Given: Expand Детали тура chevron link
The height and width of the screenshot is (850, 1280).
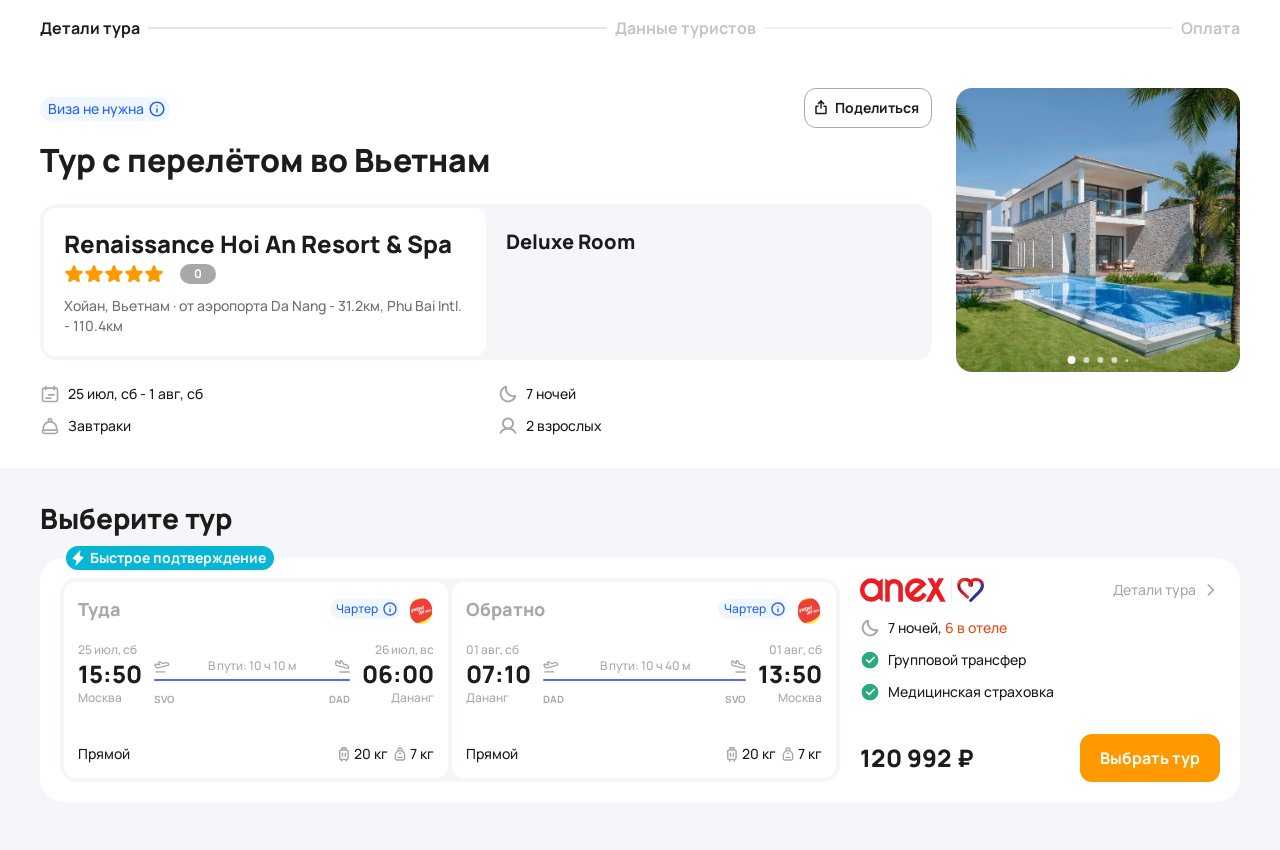Looking at the screenshot, I should 1165,590.
